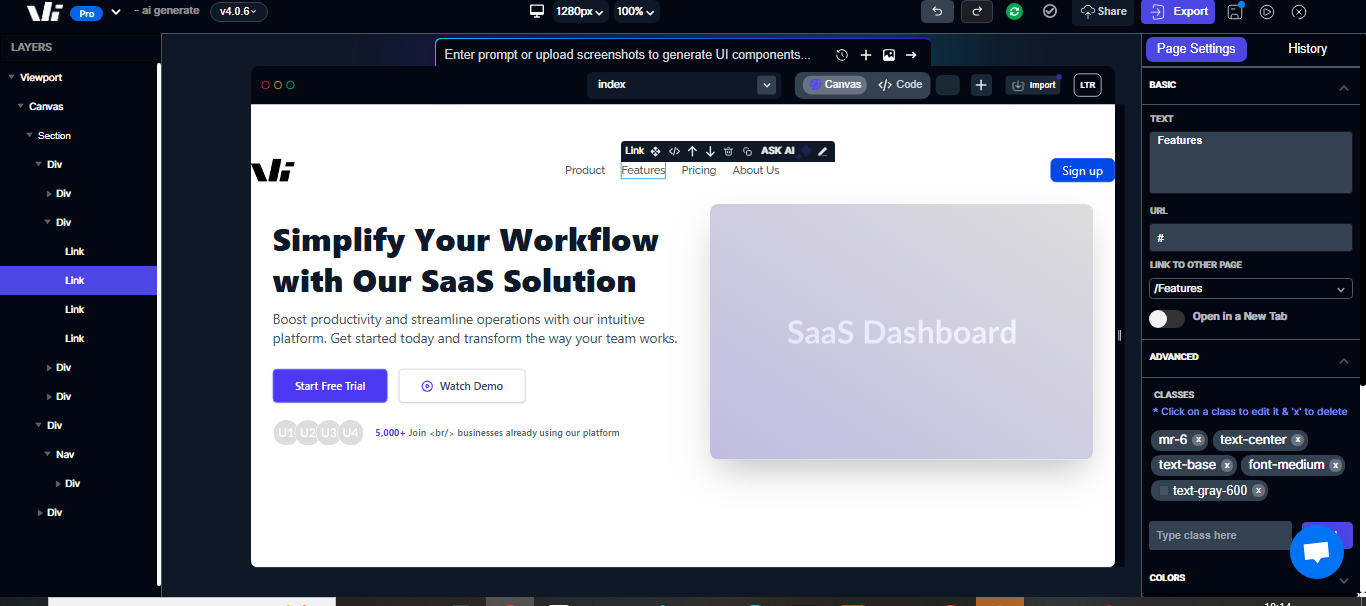Click the text-gray-600 color swatch
The width and height of the screenshot is (1366, 606).
tap(1164, 491)
